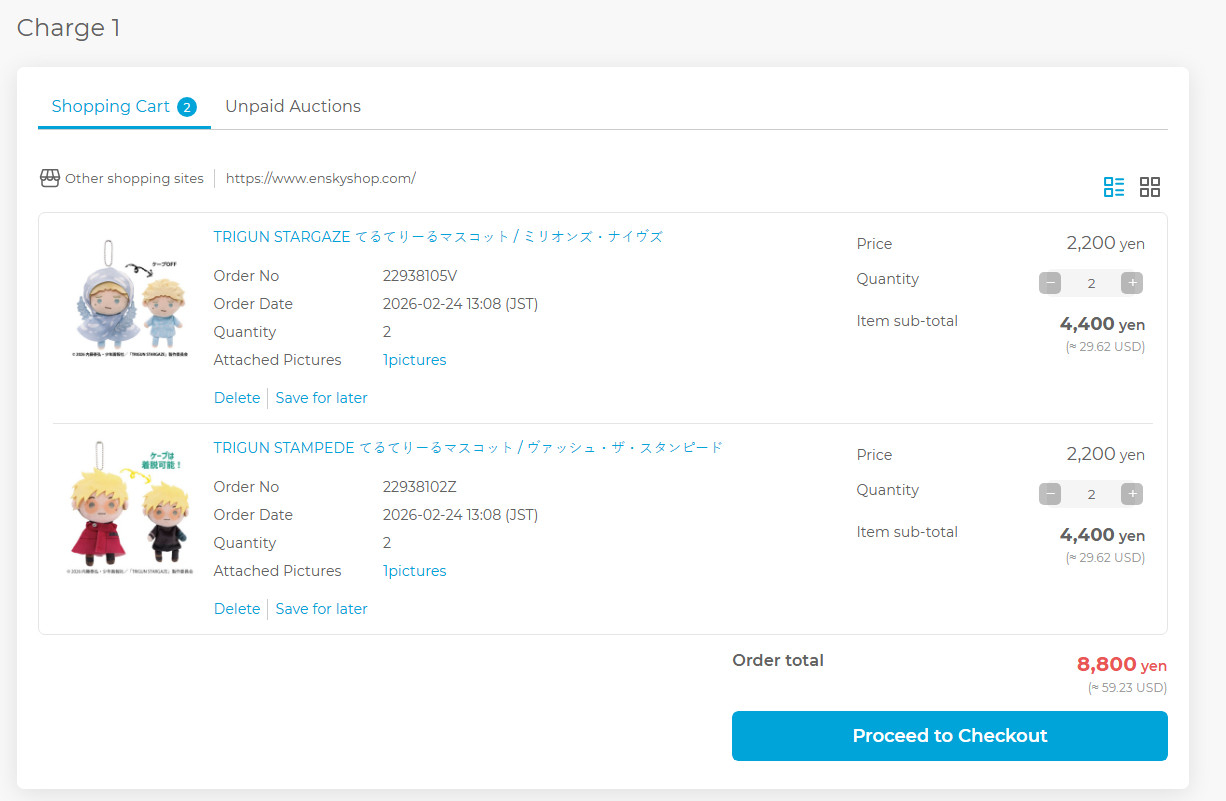Viewport: 1226px width, 801px height.
Task: Increase quantity of Vash the Stampede mascot
Action: click(1132, 494)
